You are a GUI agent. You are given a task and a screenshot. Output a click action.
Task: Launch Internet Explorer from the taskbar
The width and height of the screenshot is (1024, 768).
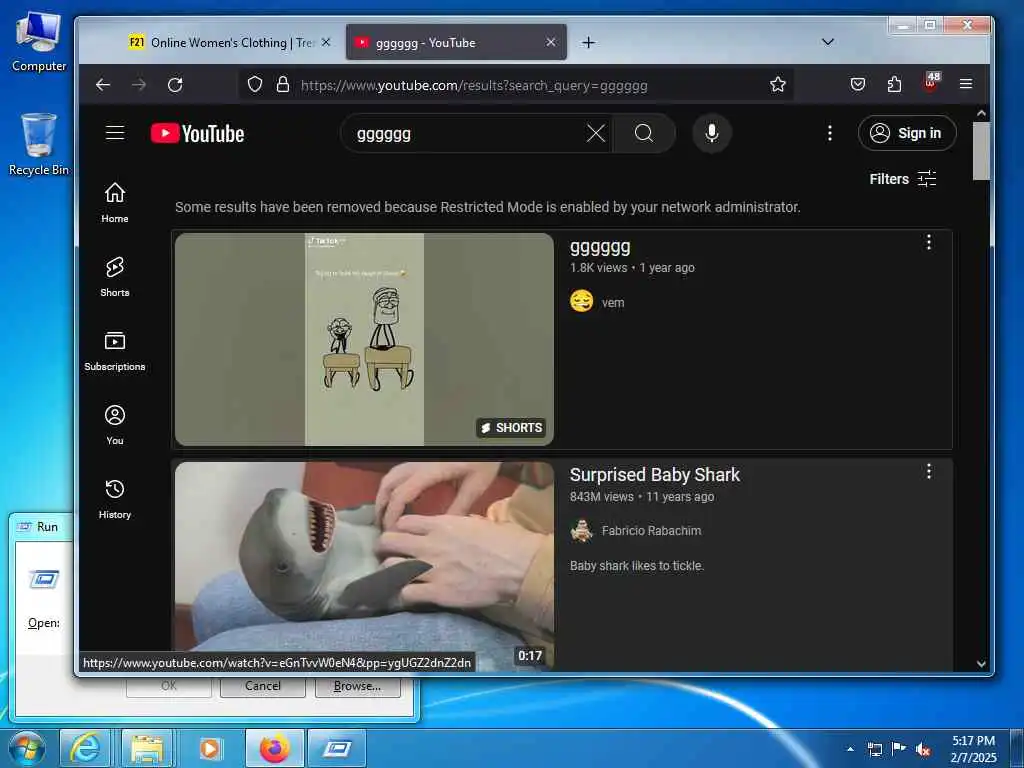pos(86,748)
